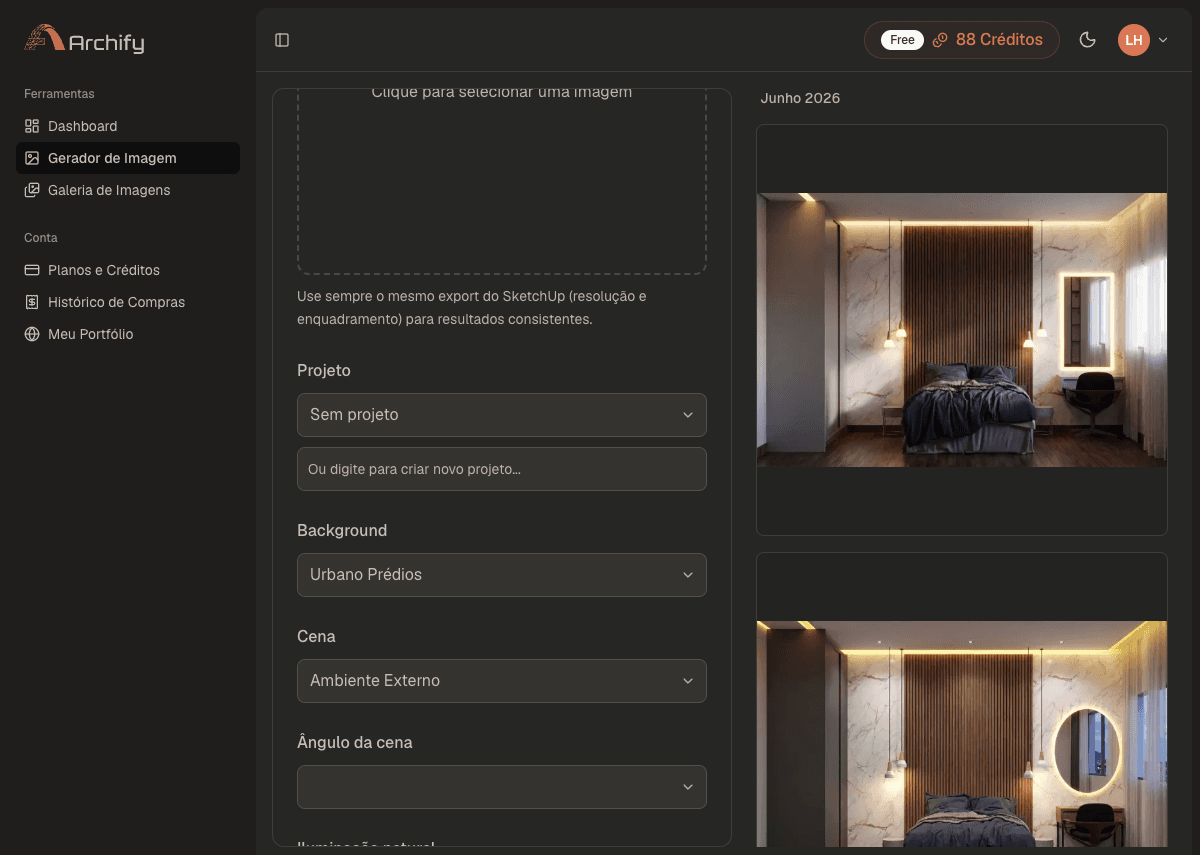Expand the empty Ângulo da cena dropdown
Image resolution: width=1200 pixels, height=855 pixels.
pyautogui.click(x=502, y=787)
